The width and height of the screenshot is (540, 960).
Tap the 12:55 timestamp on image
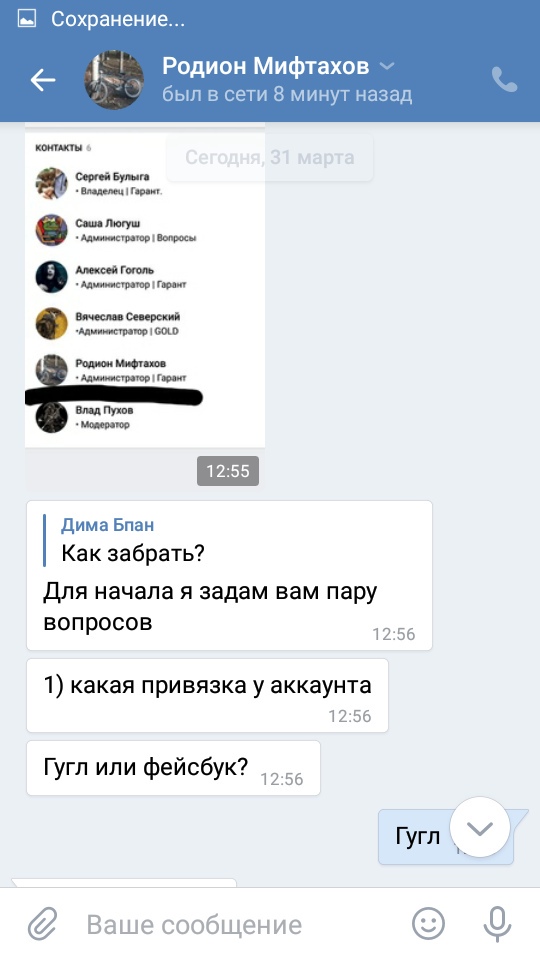228,471
